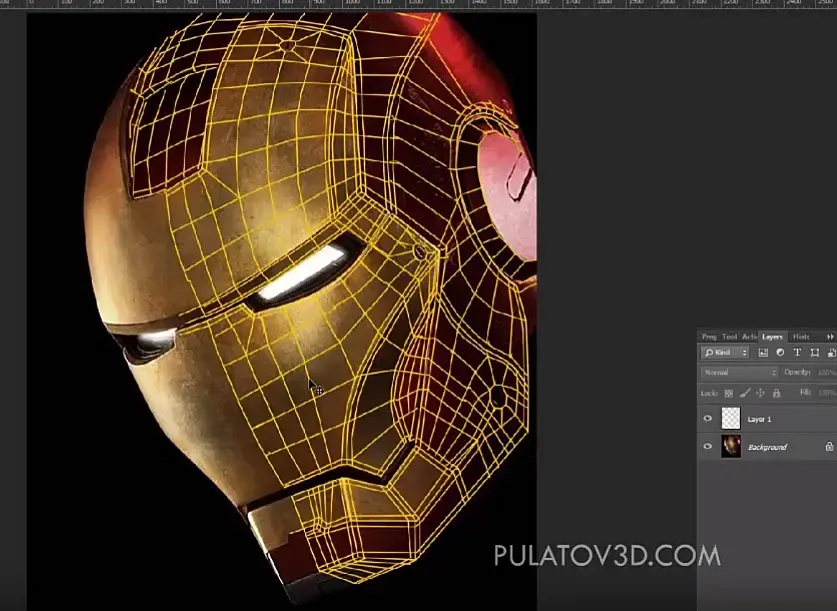Filter layers by adjustment layer icon
The width and height of the screenshot is (837, 611).
click(x=780, y=352)
